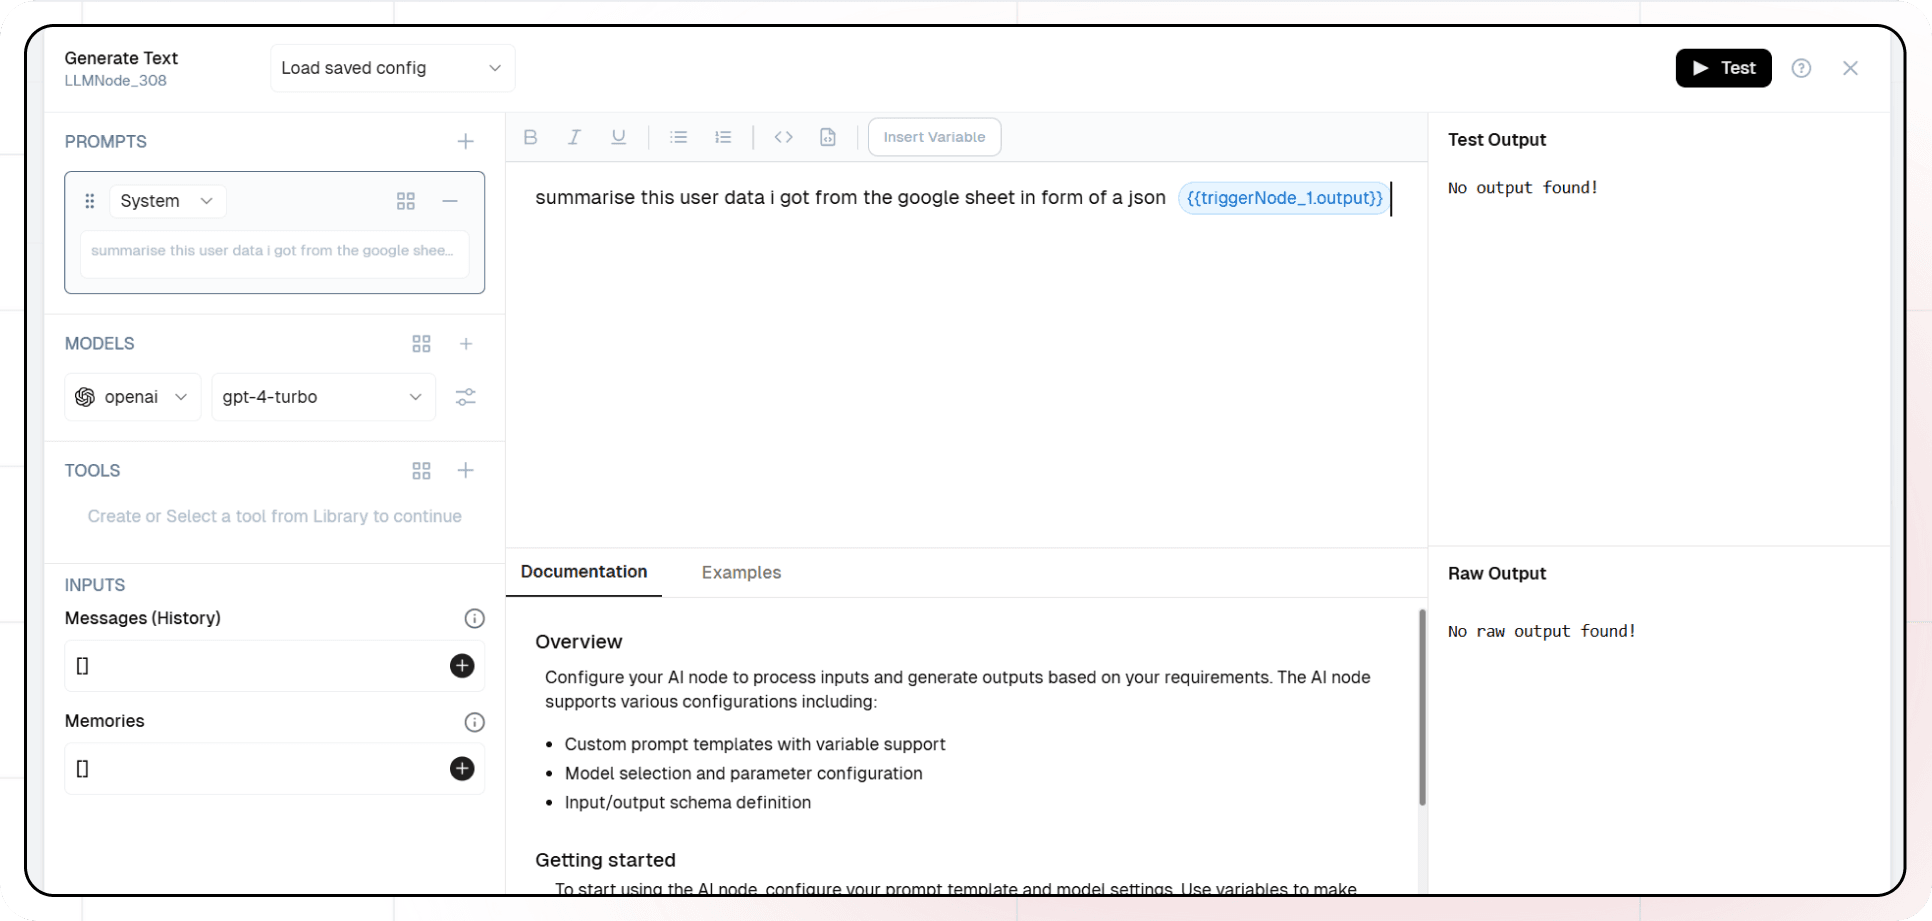Click the Insert Variable button
This screenshot has height=921, width=1932.
(x=934, y=137)
